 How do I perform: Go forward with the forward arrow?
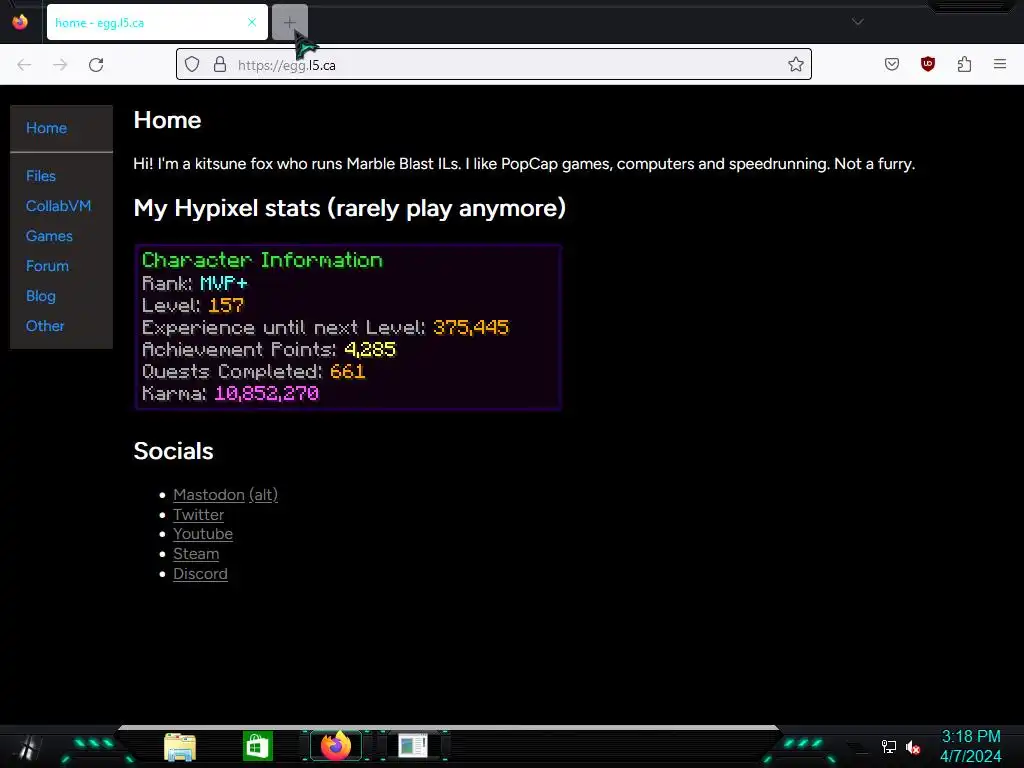coord(60,65)
